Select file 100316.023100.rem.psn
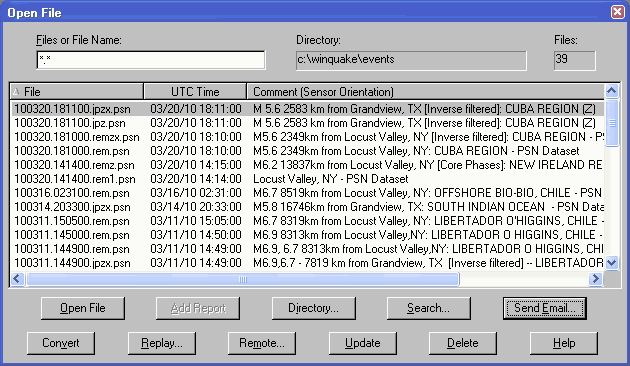This screenshot has height=366, width=630. coord(72,193)
